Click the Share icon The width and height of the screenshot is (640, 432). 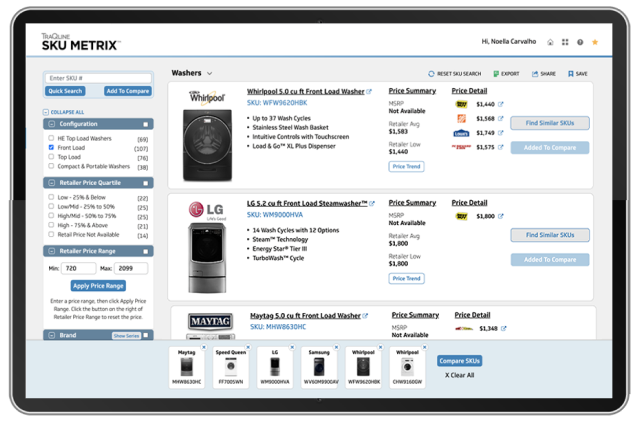coord(535,74)
